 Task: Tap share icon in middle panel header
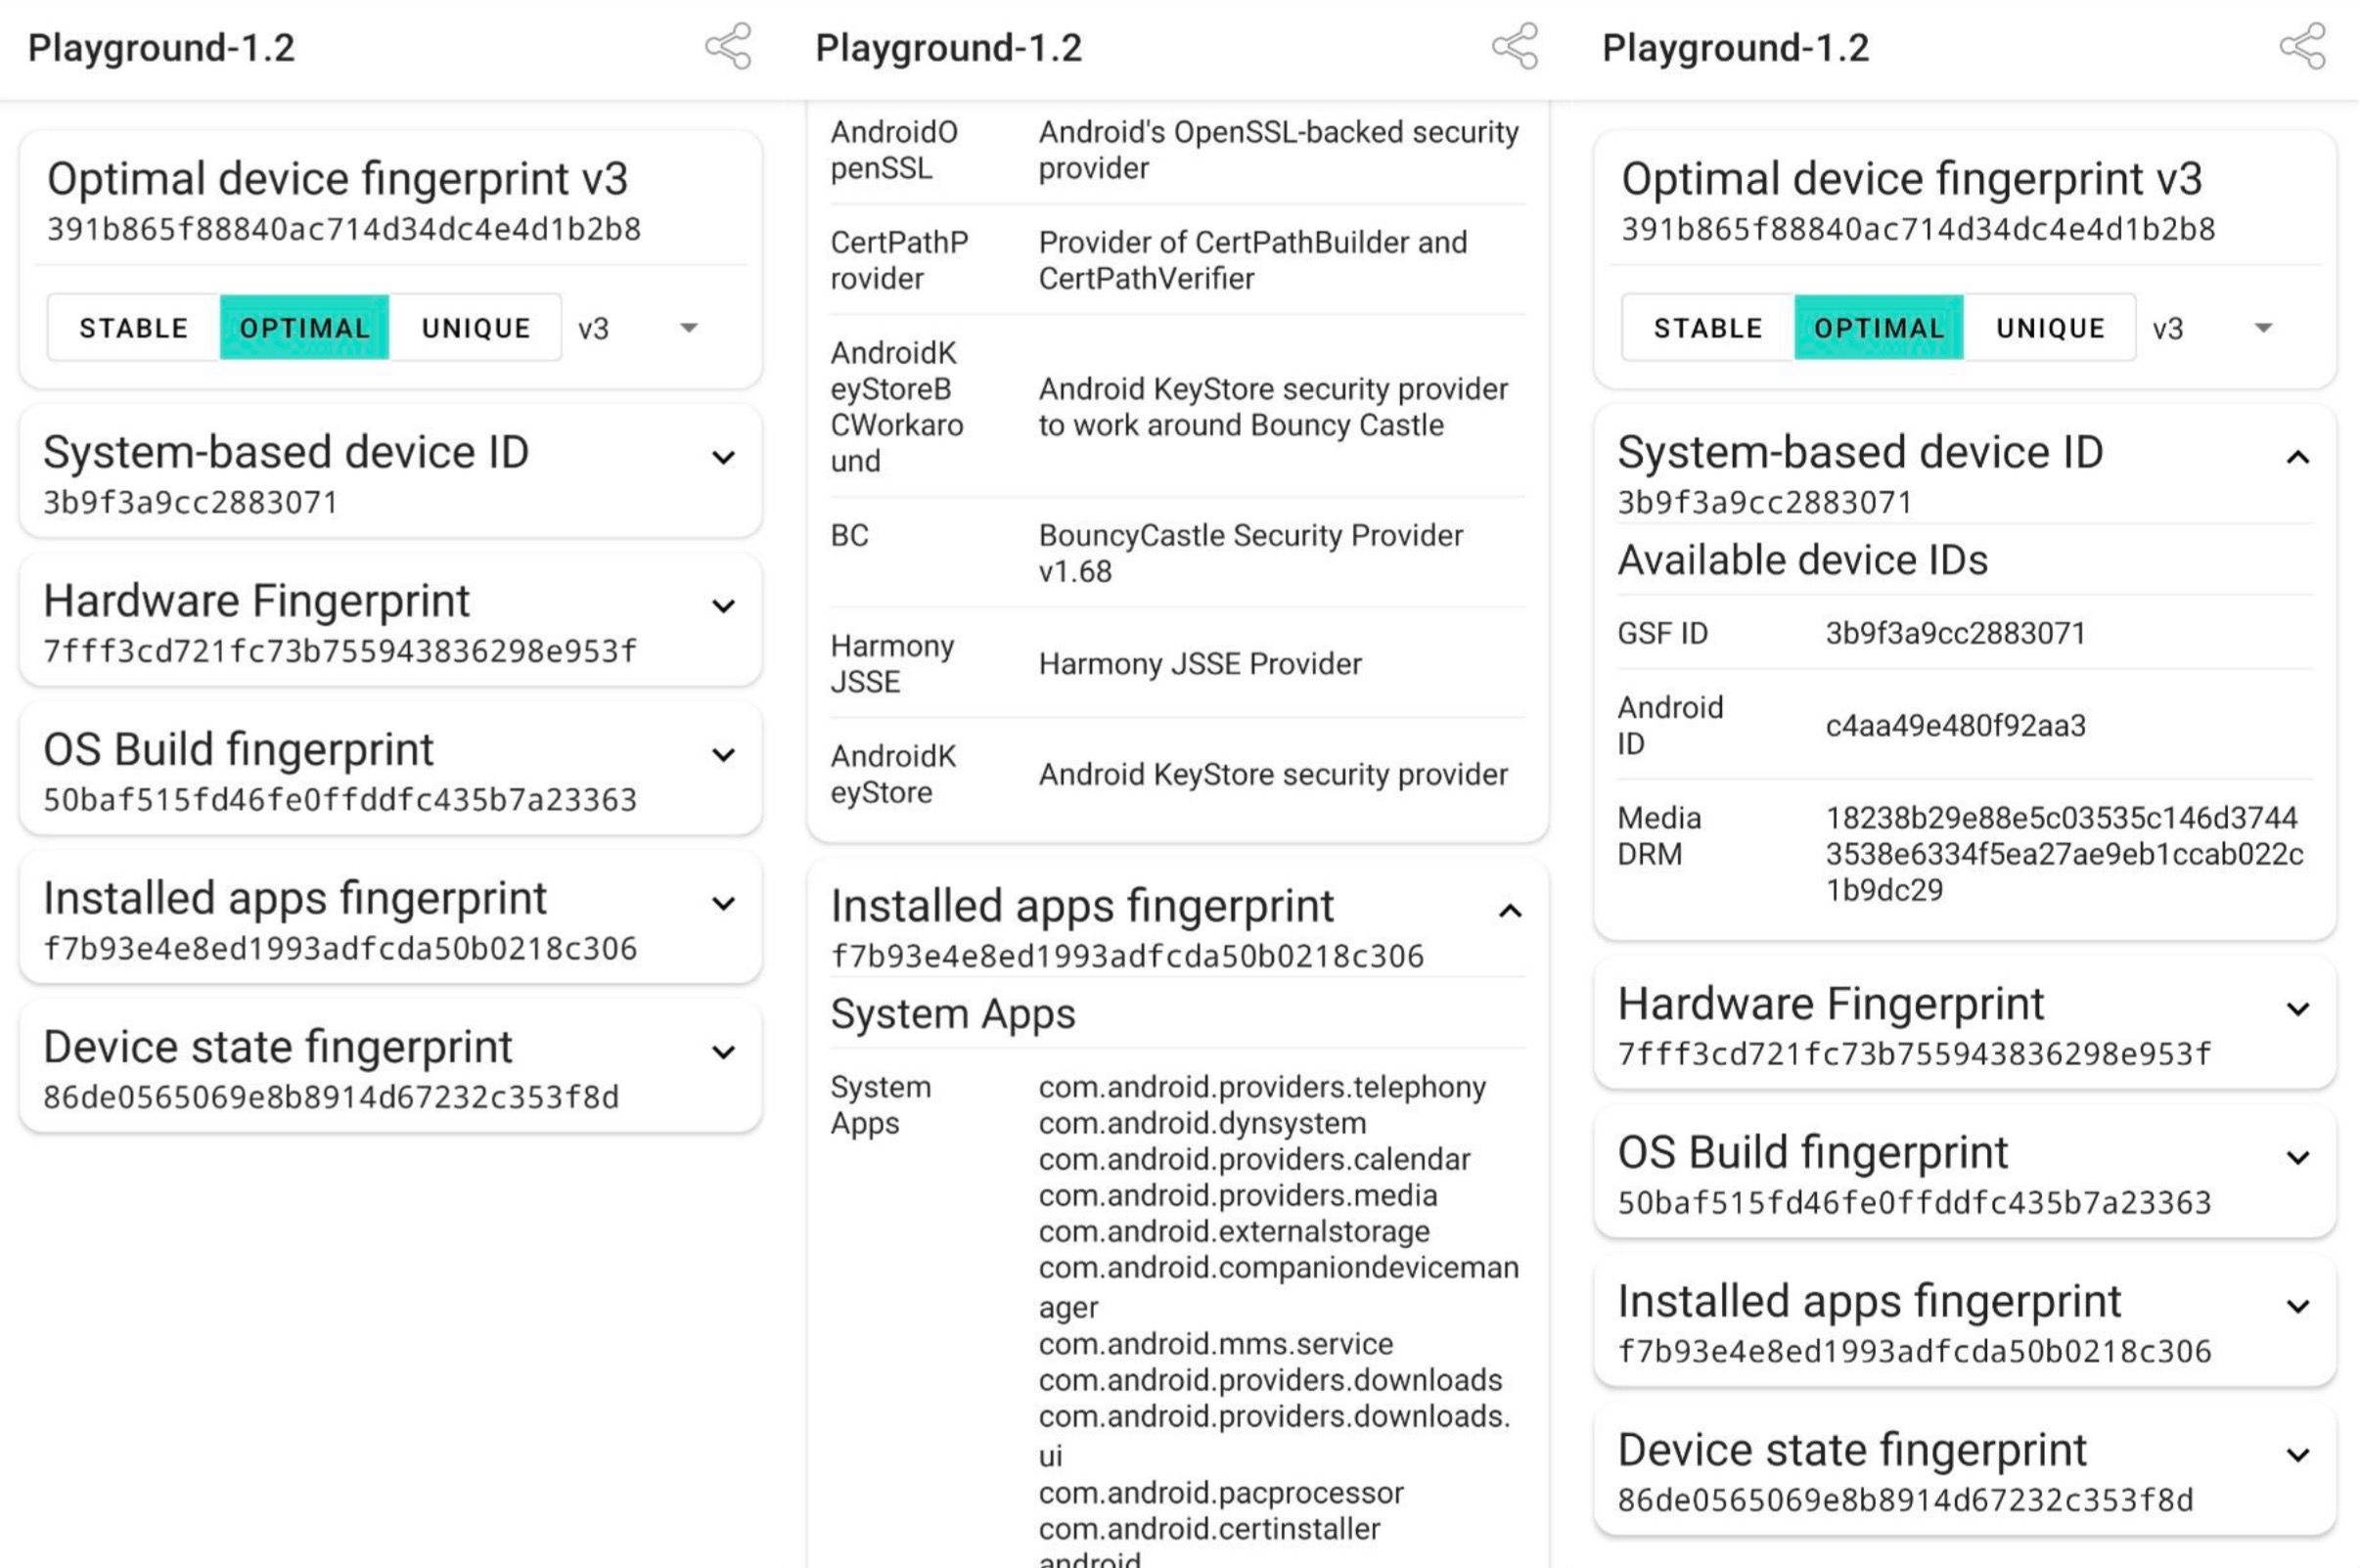click(x=1515, y=46)
